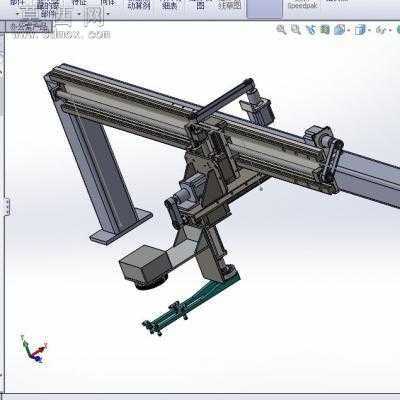Open the View Orientation icon
This screenshot has width=400, height=400.
click(339, 30)
